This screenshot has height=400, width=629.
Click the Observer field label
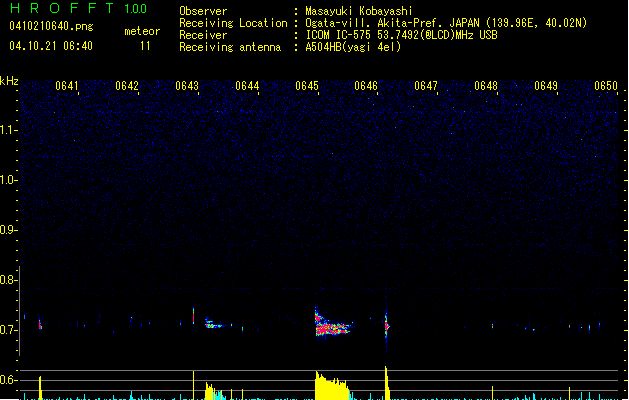click(x=203, y=11)
